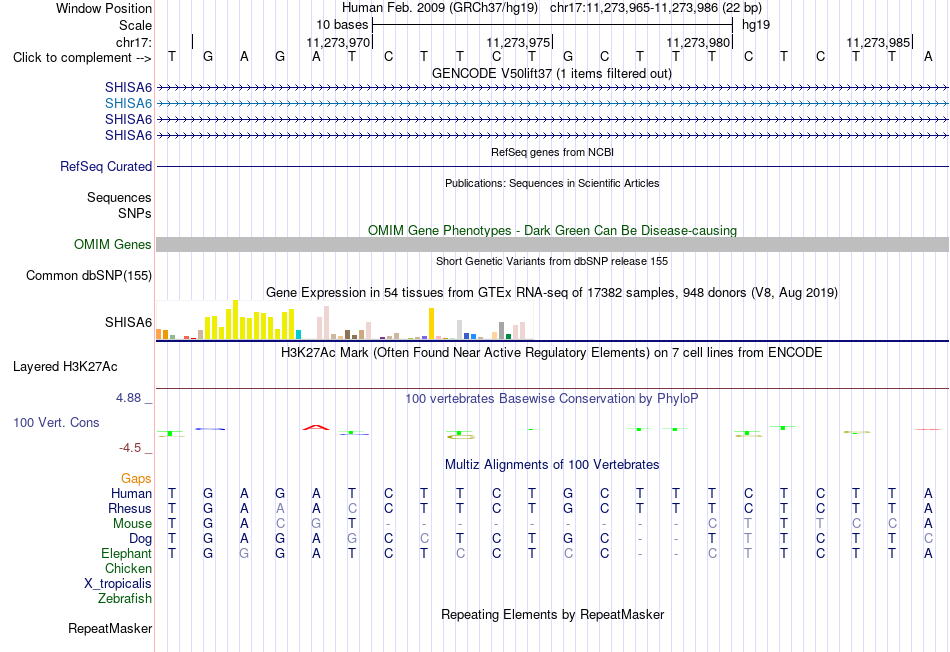950x652 pixels.
Task: Select the "Rhesus" alignment row label
Action: 130,508
